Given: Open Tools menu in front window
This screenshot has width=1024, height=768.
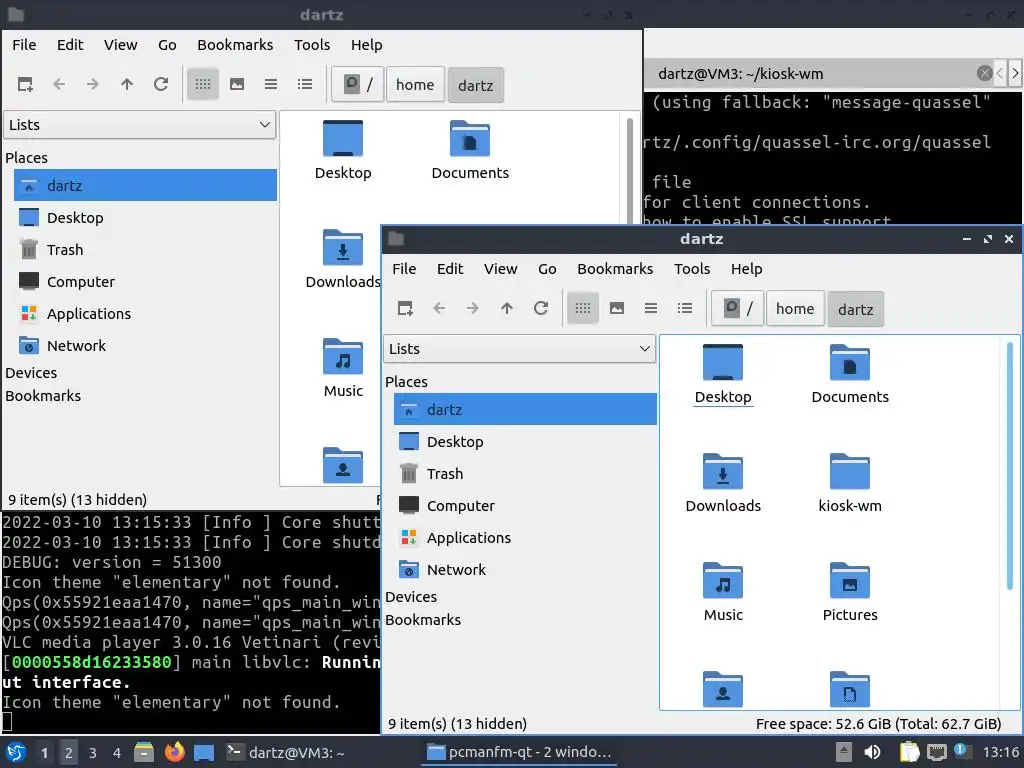Looking at the screenshot, I should click(x=692, y=269).
